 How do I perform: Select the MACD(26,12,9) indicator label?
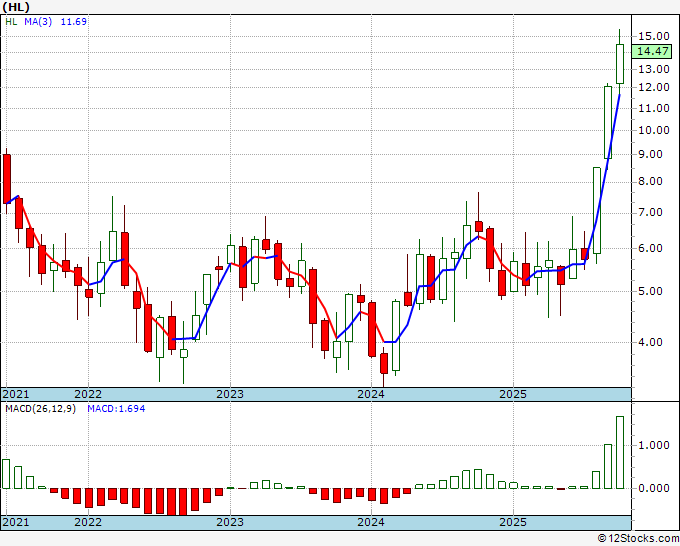click(x=40, y=409)
